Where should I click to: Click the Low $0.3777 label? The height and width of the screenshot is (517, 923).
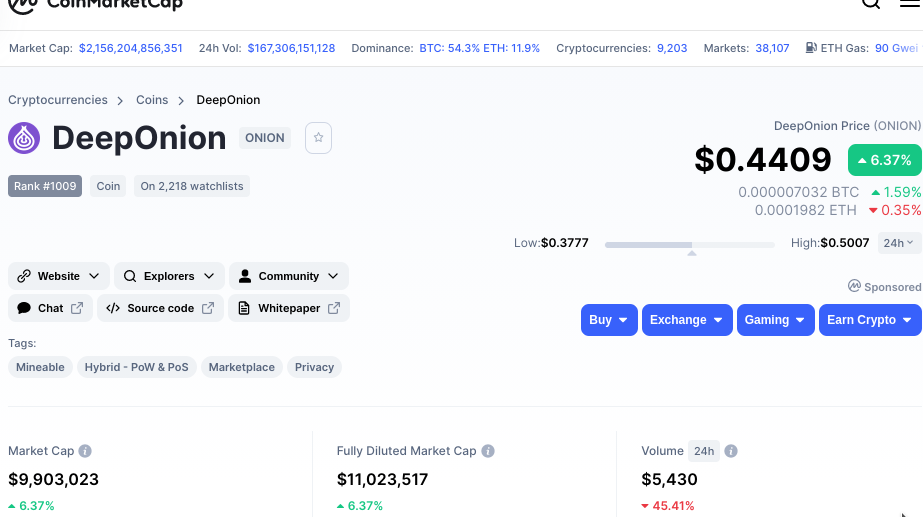click(551, 243)
